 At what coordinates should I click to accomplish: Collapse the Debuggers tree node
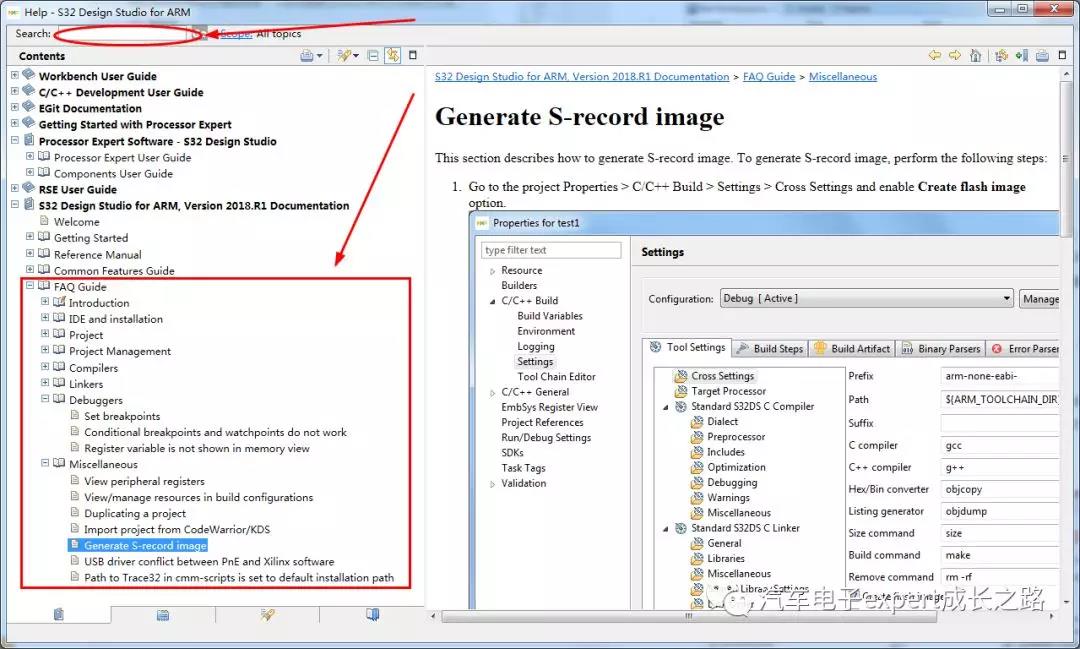pos(45,400)
